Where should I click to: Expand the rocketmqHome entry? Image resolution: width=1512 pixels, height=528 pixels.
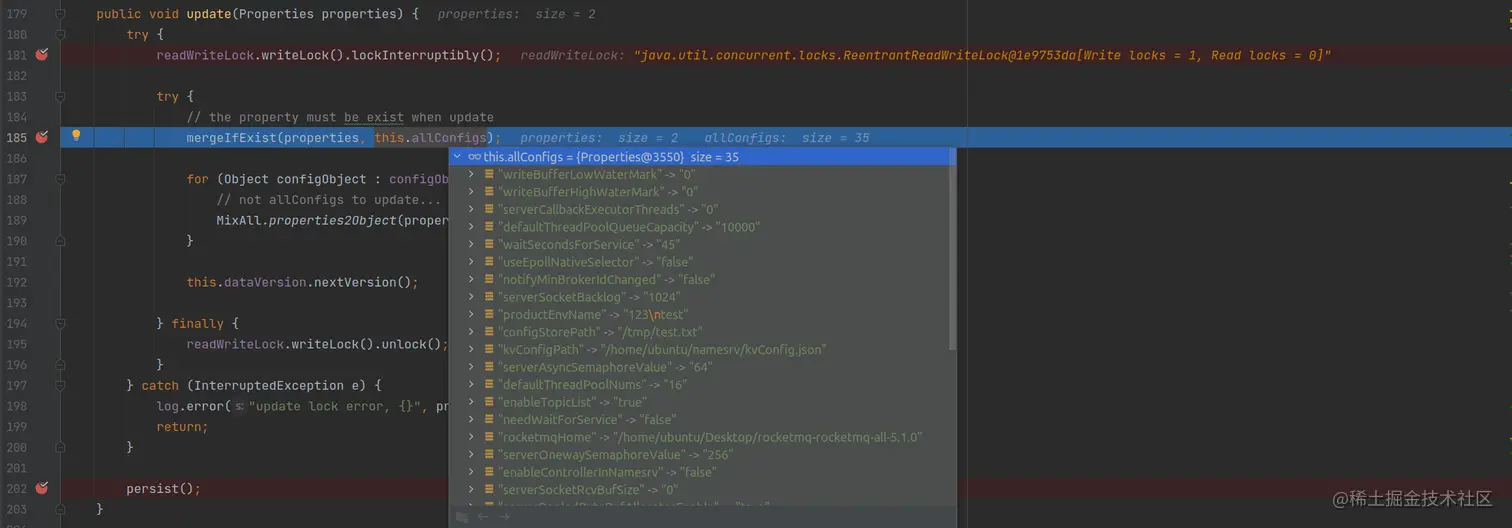(472, 437)
